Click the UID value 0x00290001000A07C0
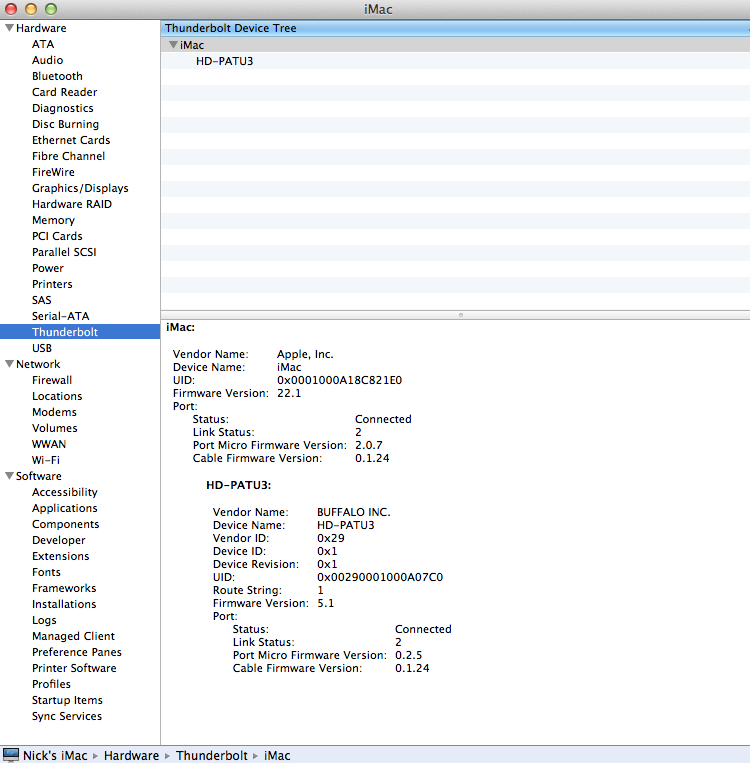The image size is (750, 763). pos(380,577)
